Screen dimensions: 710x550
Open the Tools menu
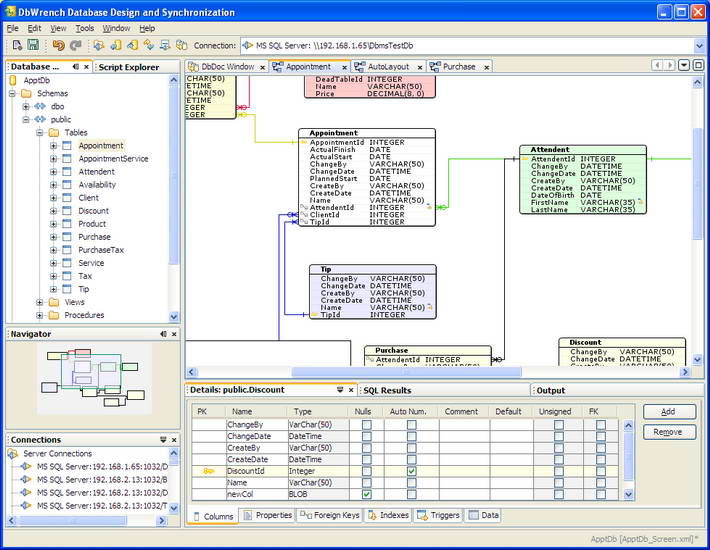[x=85, y=28]
